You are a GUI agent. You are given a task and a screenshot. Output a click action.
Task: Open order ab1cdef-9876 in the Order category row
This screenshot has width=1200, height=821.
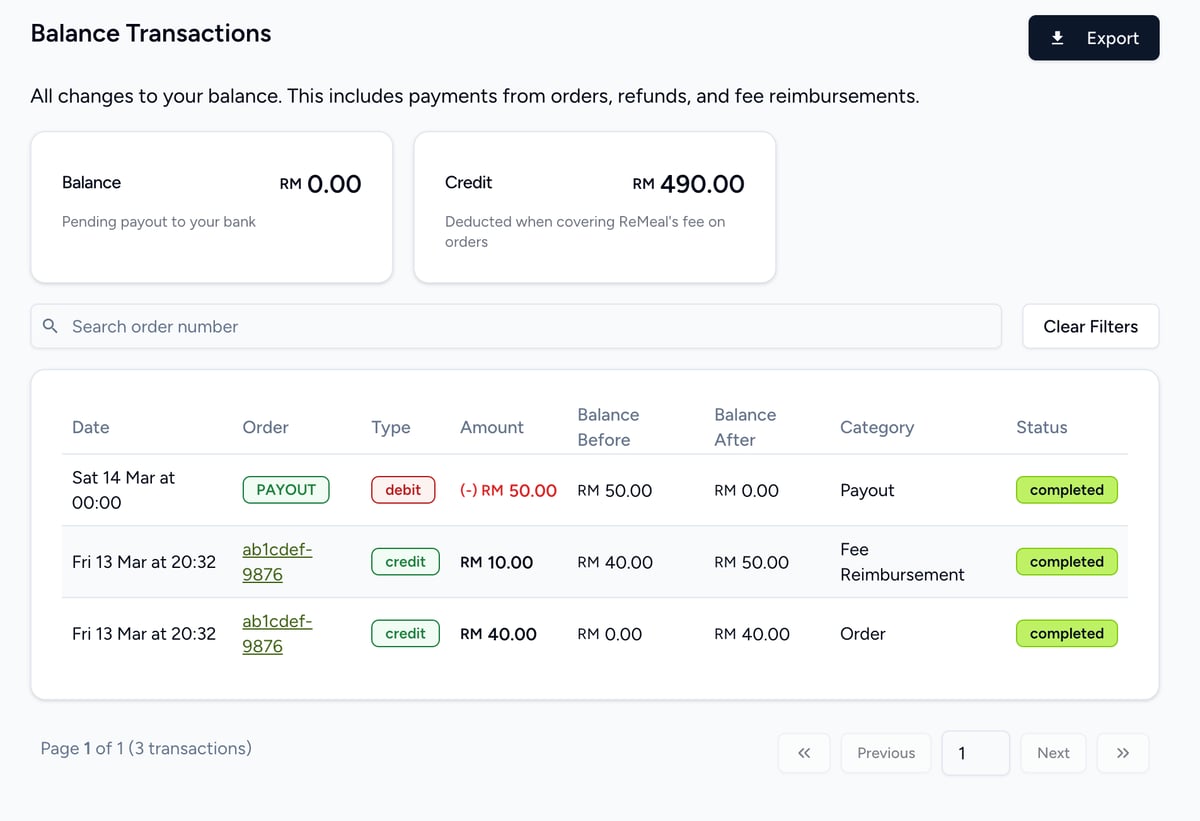pyautogui.click(x=277, y=634)
